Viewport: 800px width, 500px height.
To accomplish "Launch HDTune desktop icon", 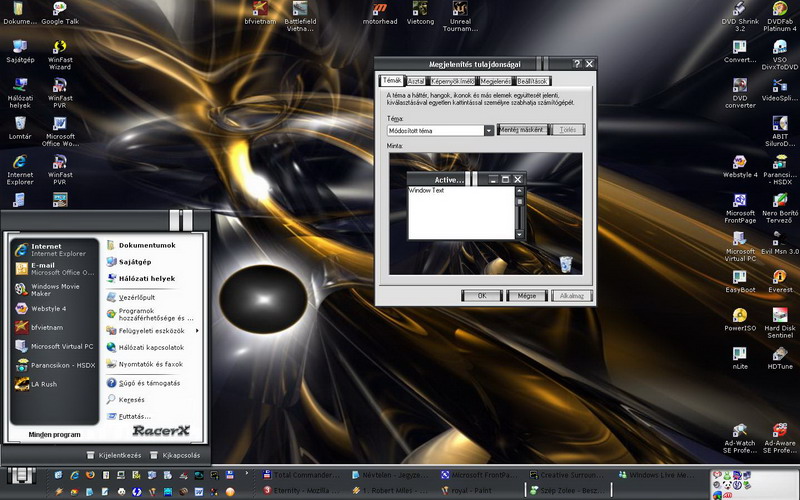I will [x=780, y=358].
